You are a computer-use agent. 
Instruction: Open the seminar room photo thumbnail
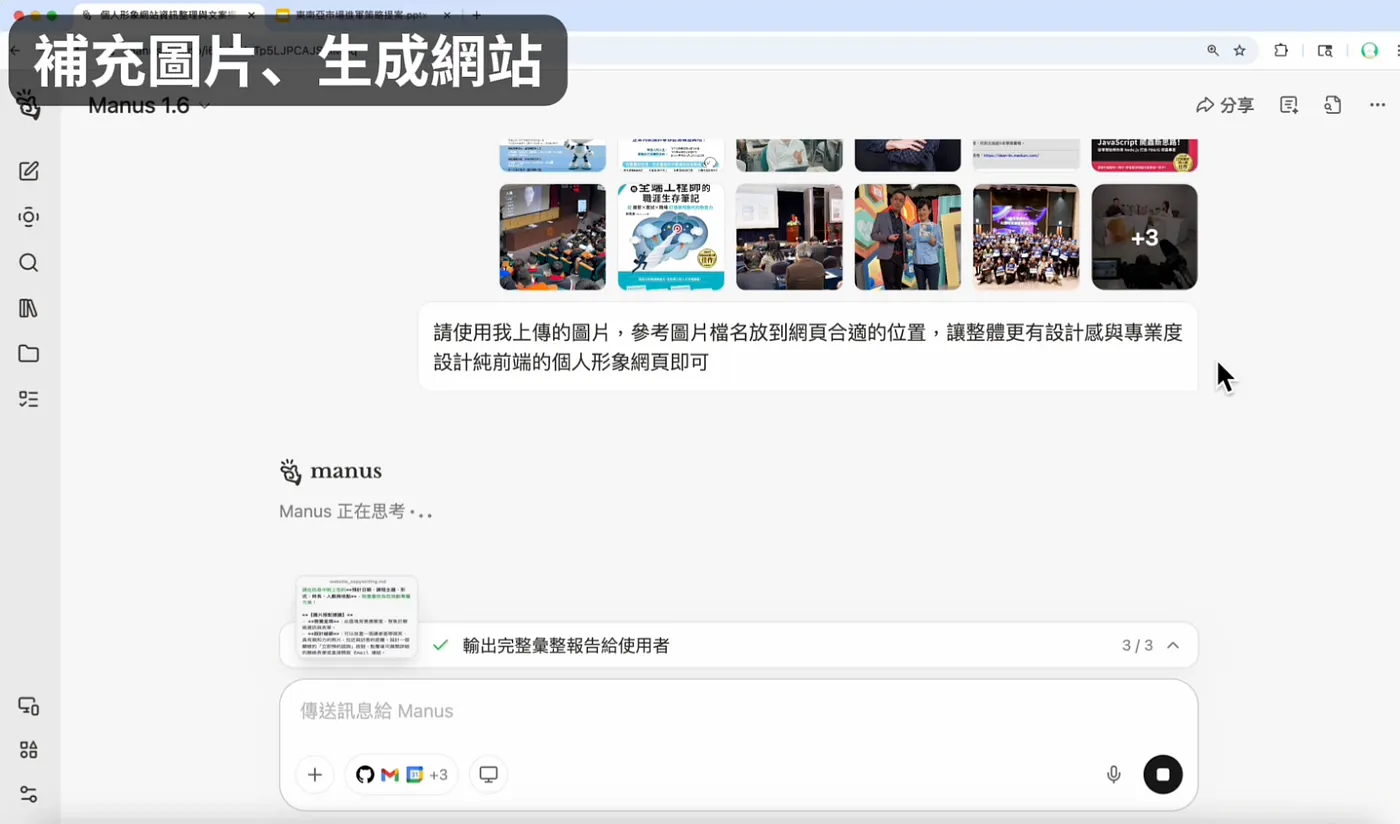point(789,237)
